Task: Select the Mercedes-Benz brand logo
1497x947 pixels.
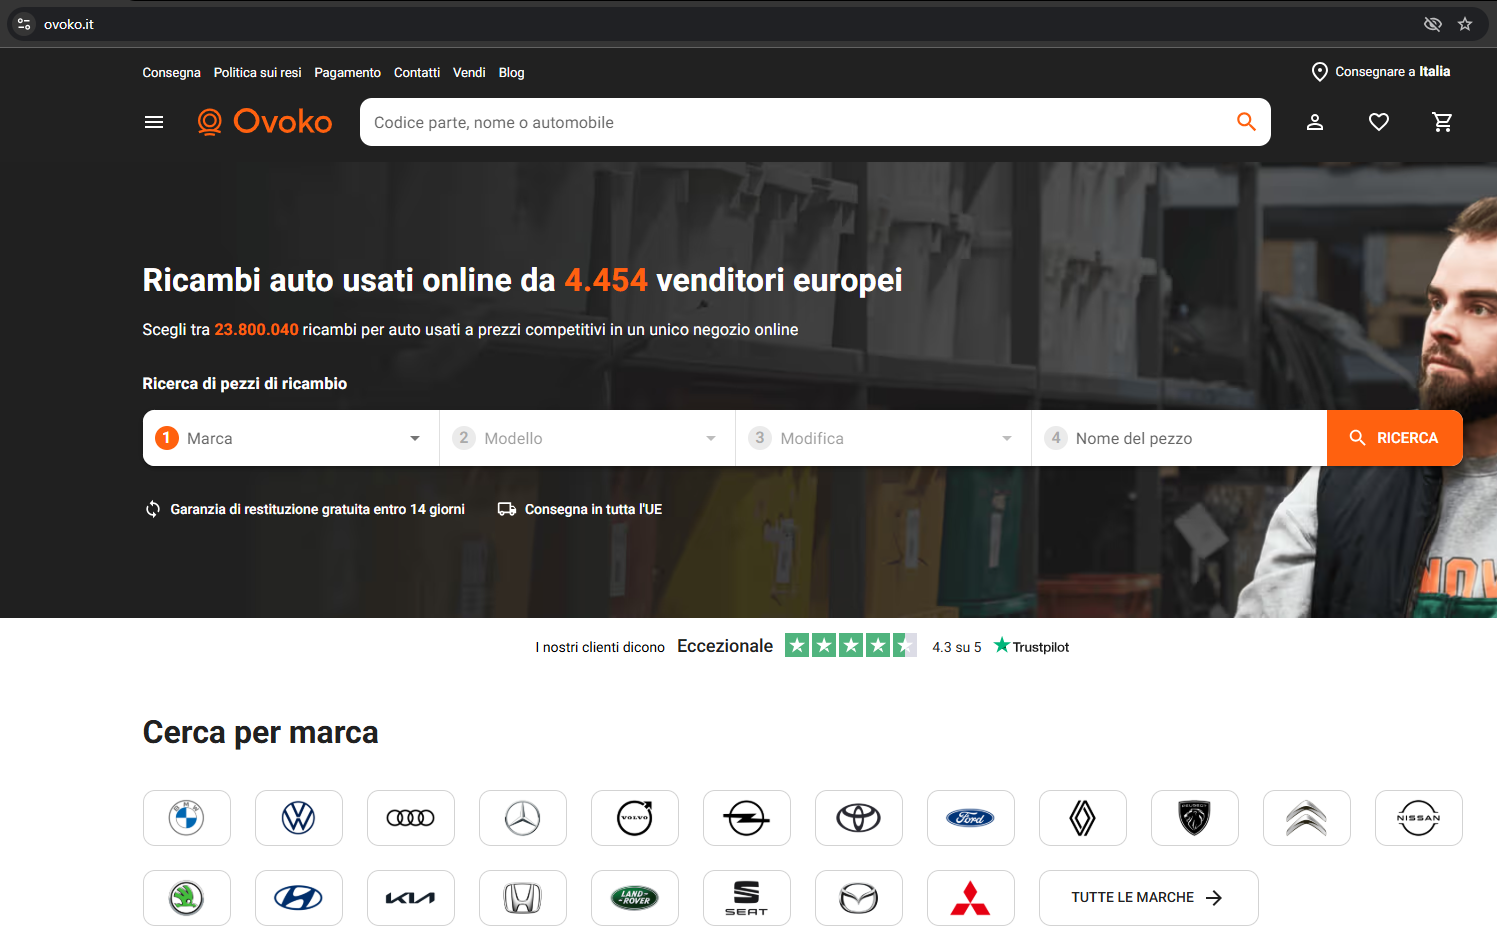Action: point(523,818)
